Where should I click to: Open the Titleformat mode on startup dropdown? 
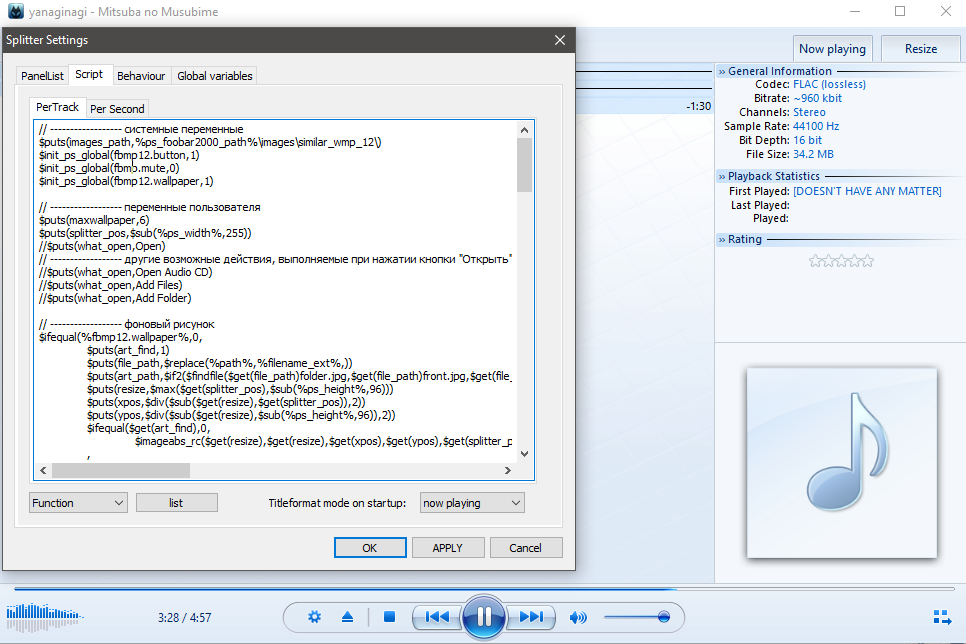(x=472, y=503)
